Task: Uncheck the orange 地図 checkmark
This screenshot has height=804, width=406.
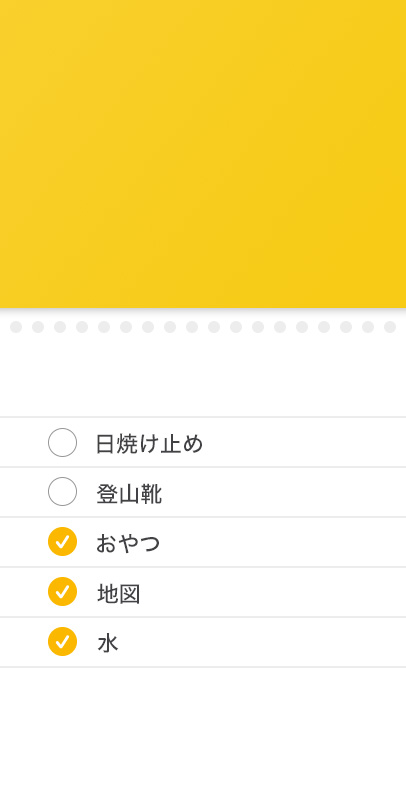Action: coord(63,592)
